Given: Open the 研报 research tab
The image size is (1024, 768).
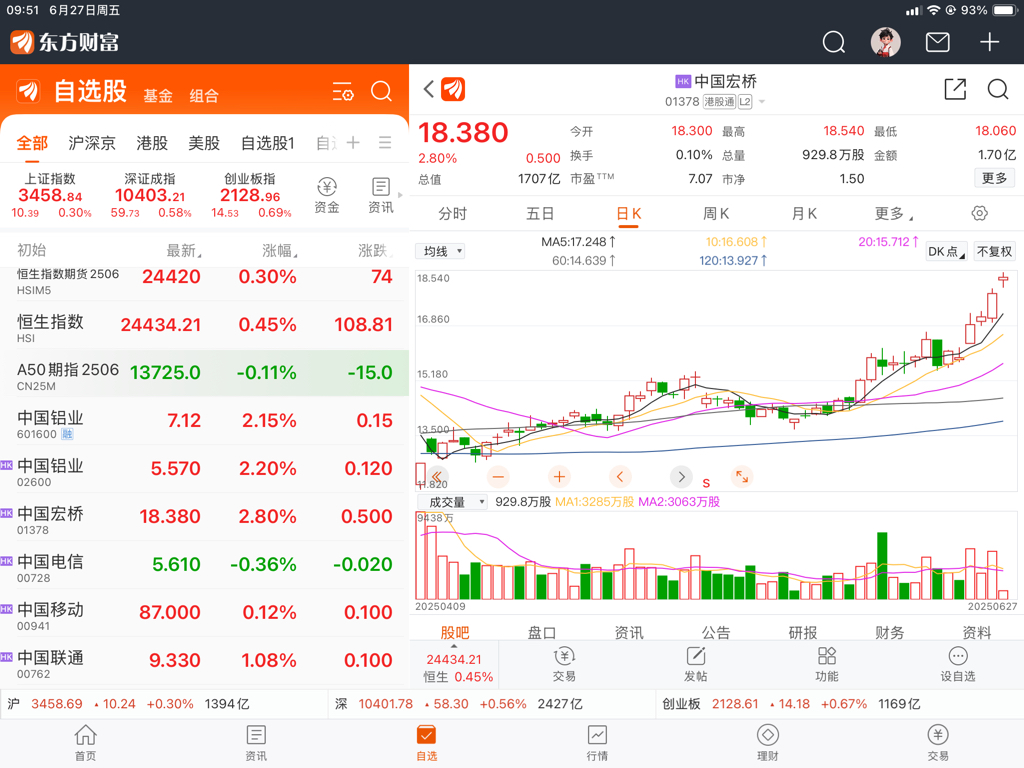Looking at the screenshot, I should point(803,632).
